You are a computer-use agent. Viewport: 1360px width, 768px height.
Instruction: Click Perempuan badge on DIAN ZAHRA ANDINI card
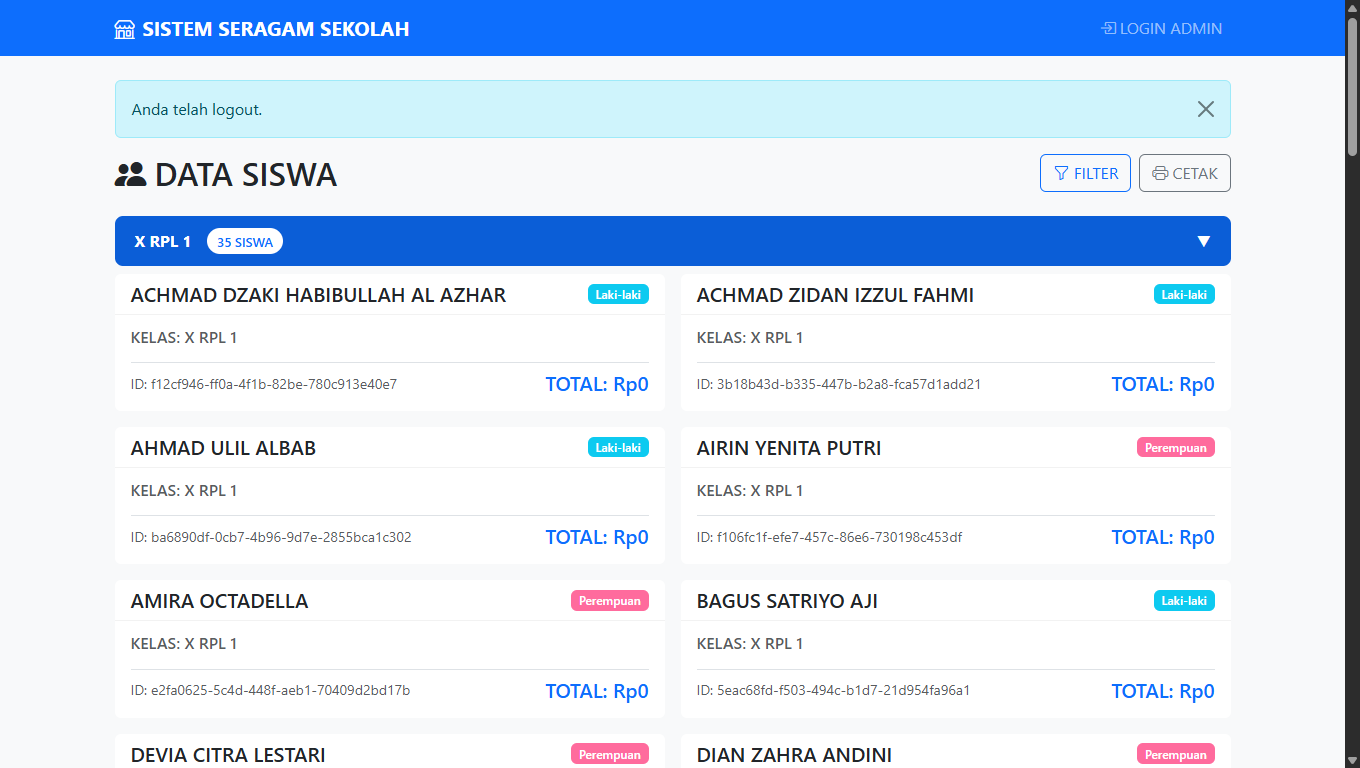tap(1176, 754)
